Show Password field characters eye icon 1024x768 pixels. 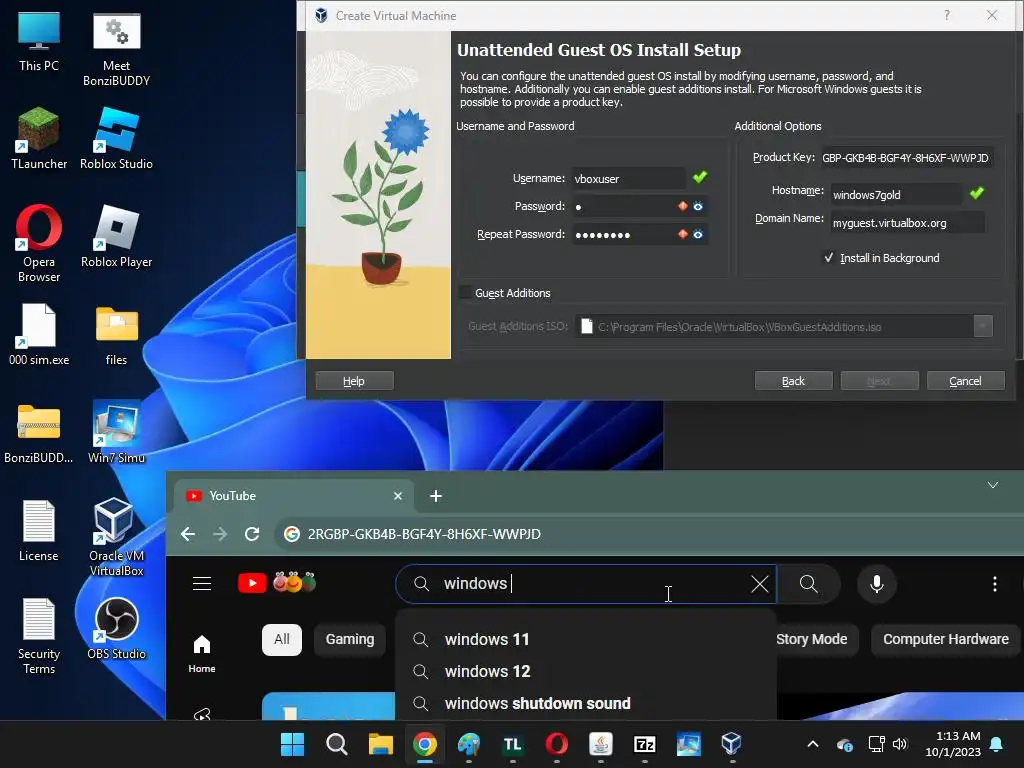pyautogui.click(x=698, y=206)
